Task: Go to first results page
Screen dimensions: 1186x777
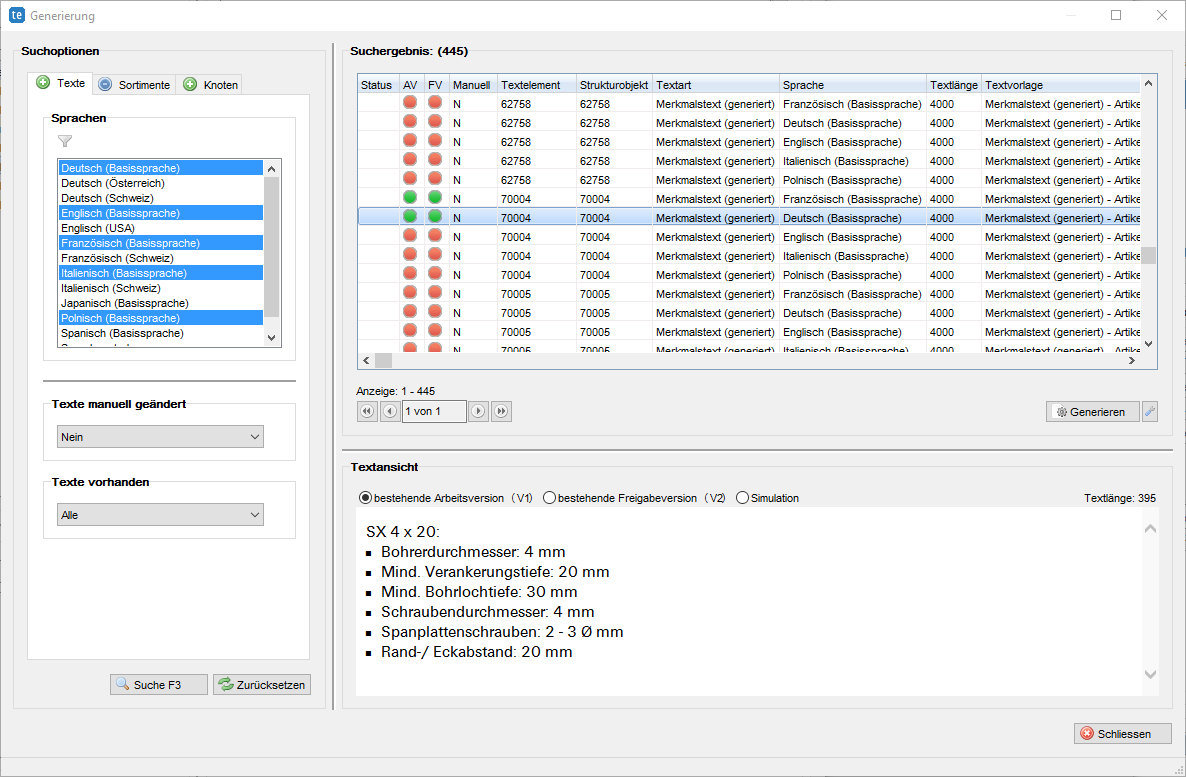Action: click(367, 412)
